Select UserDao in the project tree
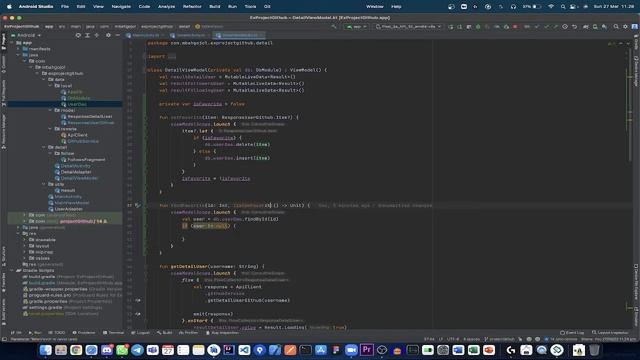Screen dimensions: 640x360 coord(77,104)
